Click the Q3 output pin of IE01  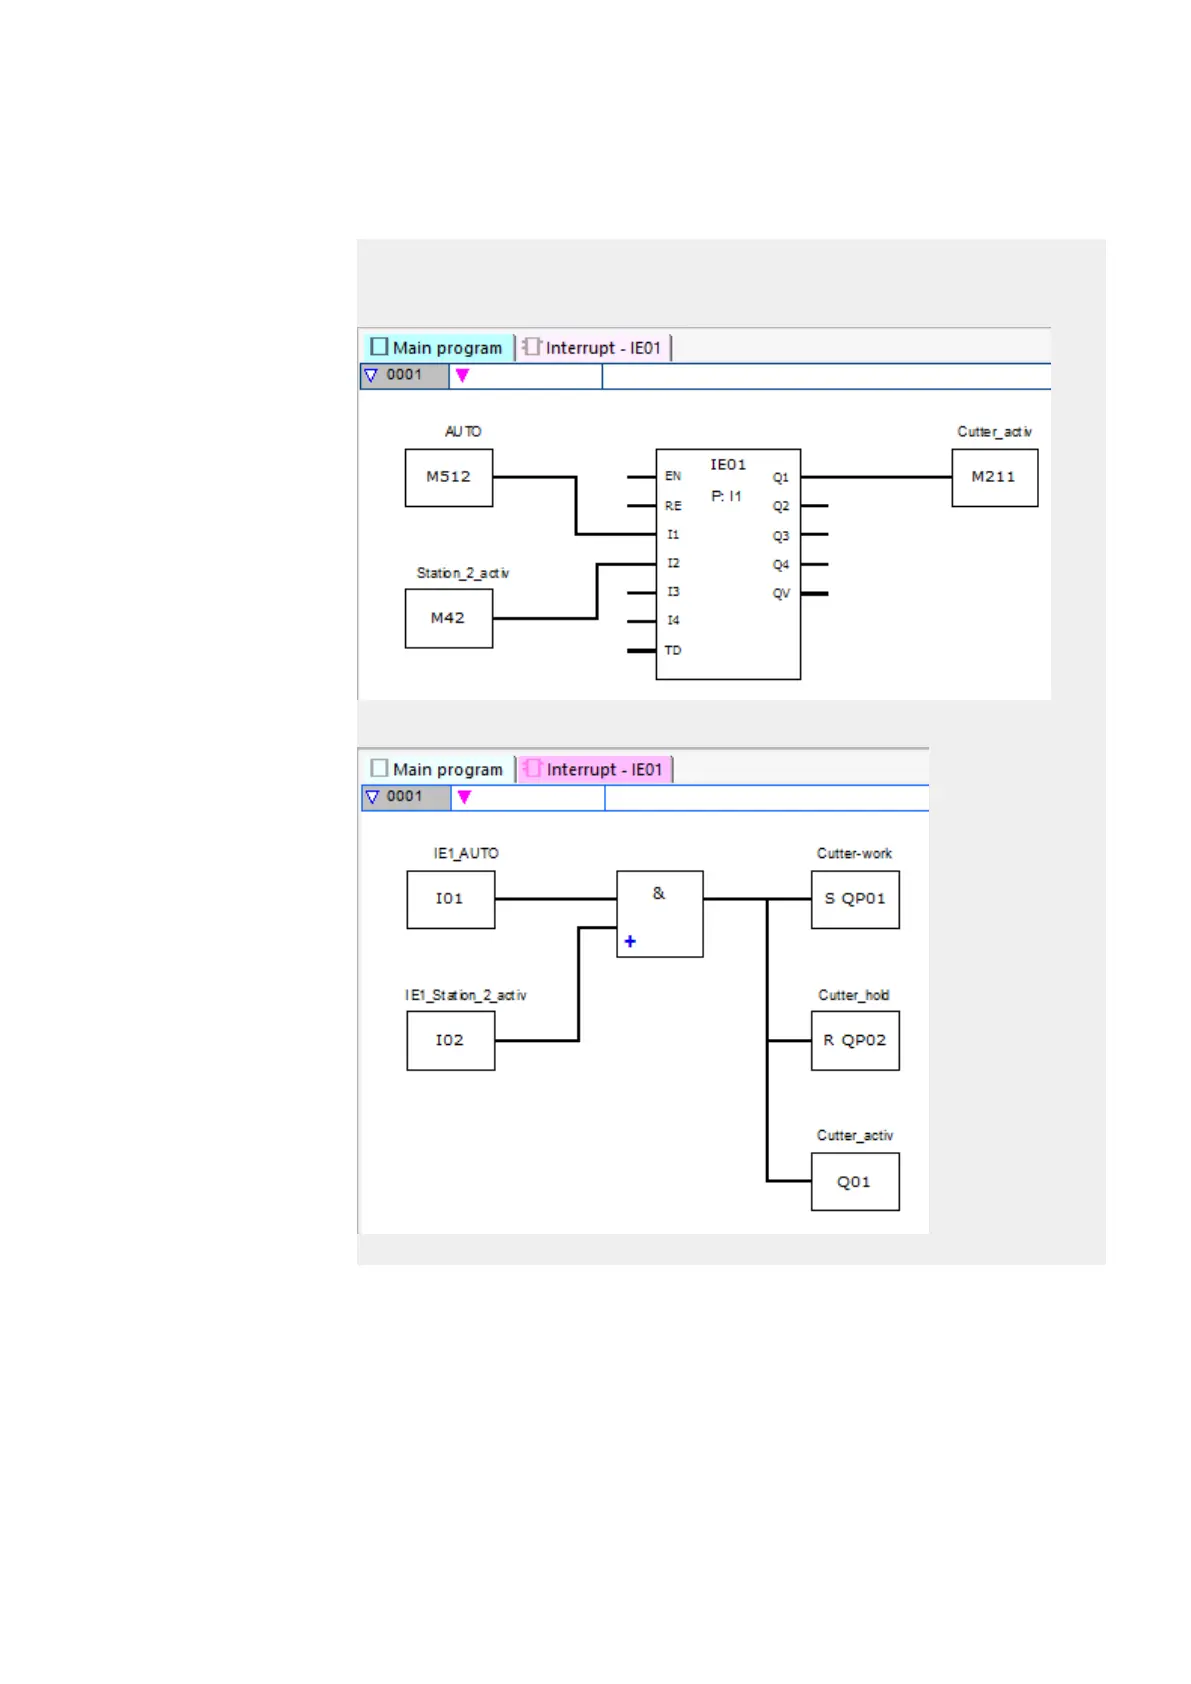[781, 537]
